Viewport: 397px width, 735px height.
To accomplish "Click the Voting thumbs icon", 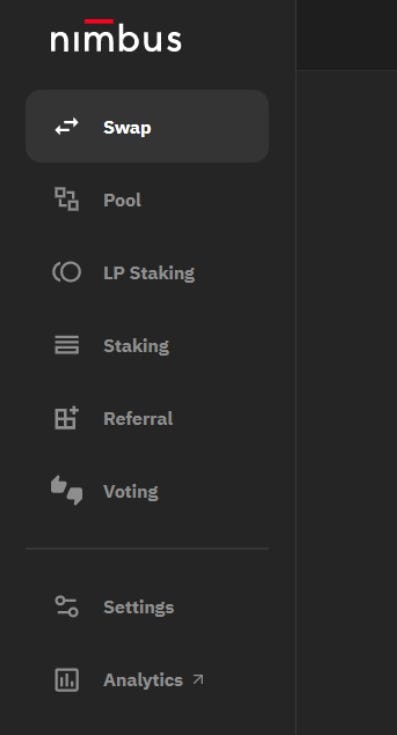I will pyautogui.click(x=67, y=490).
